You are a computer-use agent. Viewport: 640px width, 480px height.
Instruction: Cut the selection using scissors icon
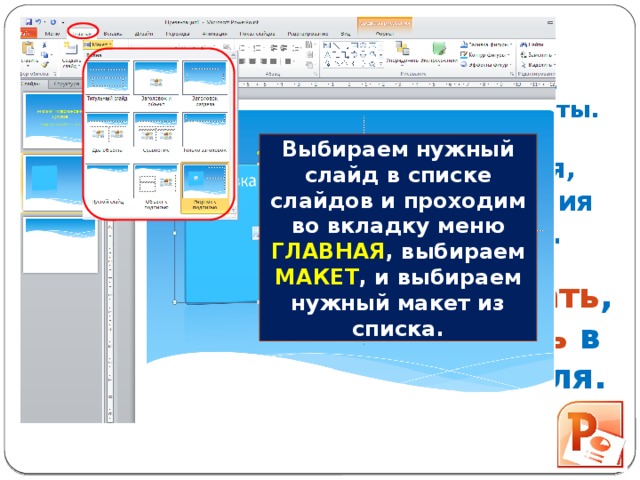(44, 44)
